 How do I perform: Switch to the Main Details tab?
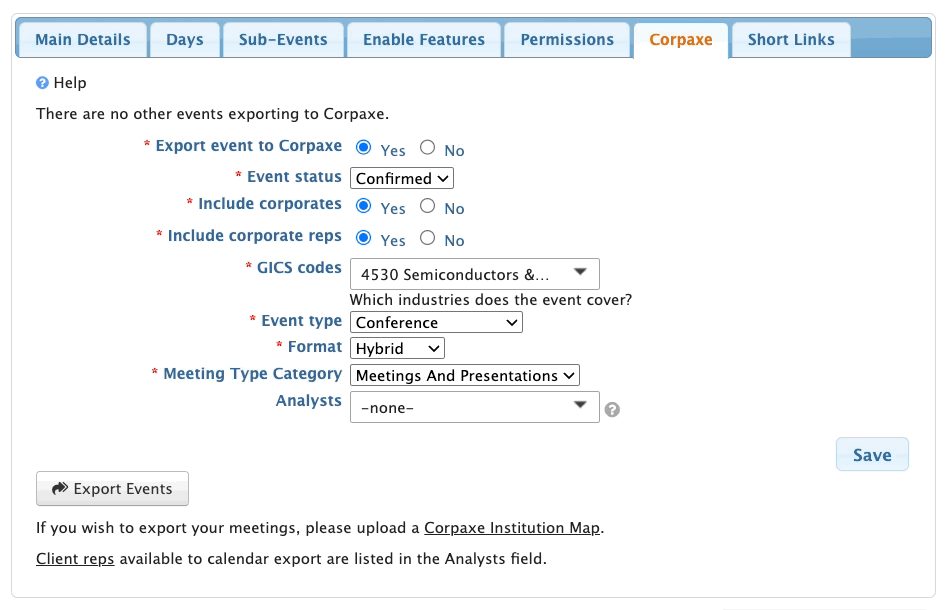83,40
